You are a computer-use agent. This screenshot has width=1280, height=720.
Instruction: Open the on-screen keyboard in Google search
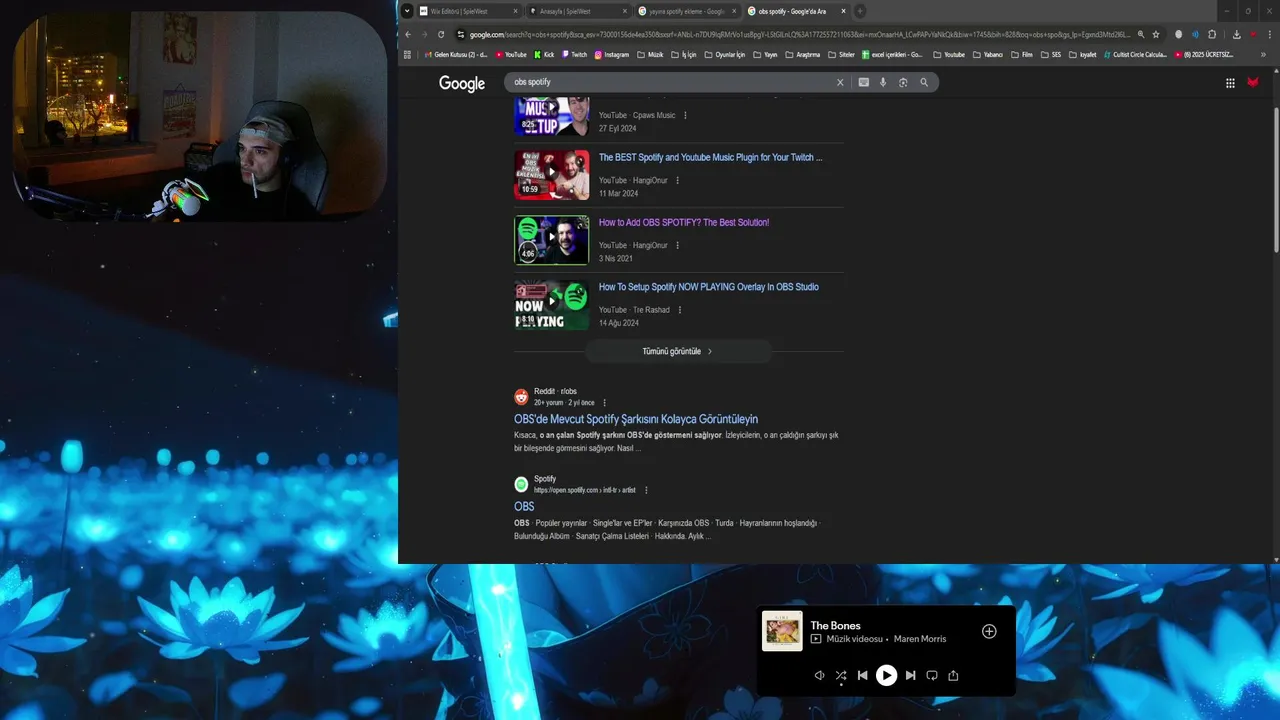point(864,82)
